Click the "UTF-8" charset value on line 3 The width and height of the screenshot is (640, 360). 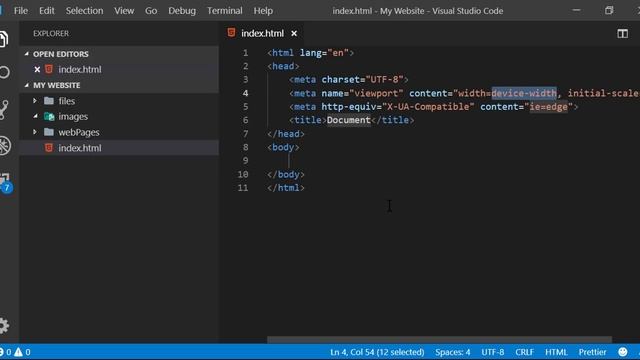pyautogui.click(x=384, y=79)
